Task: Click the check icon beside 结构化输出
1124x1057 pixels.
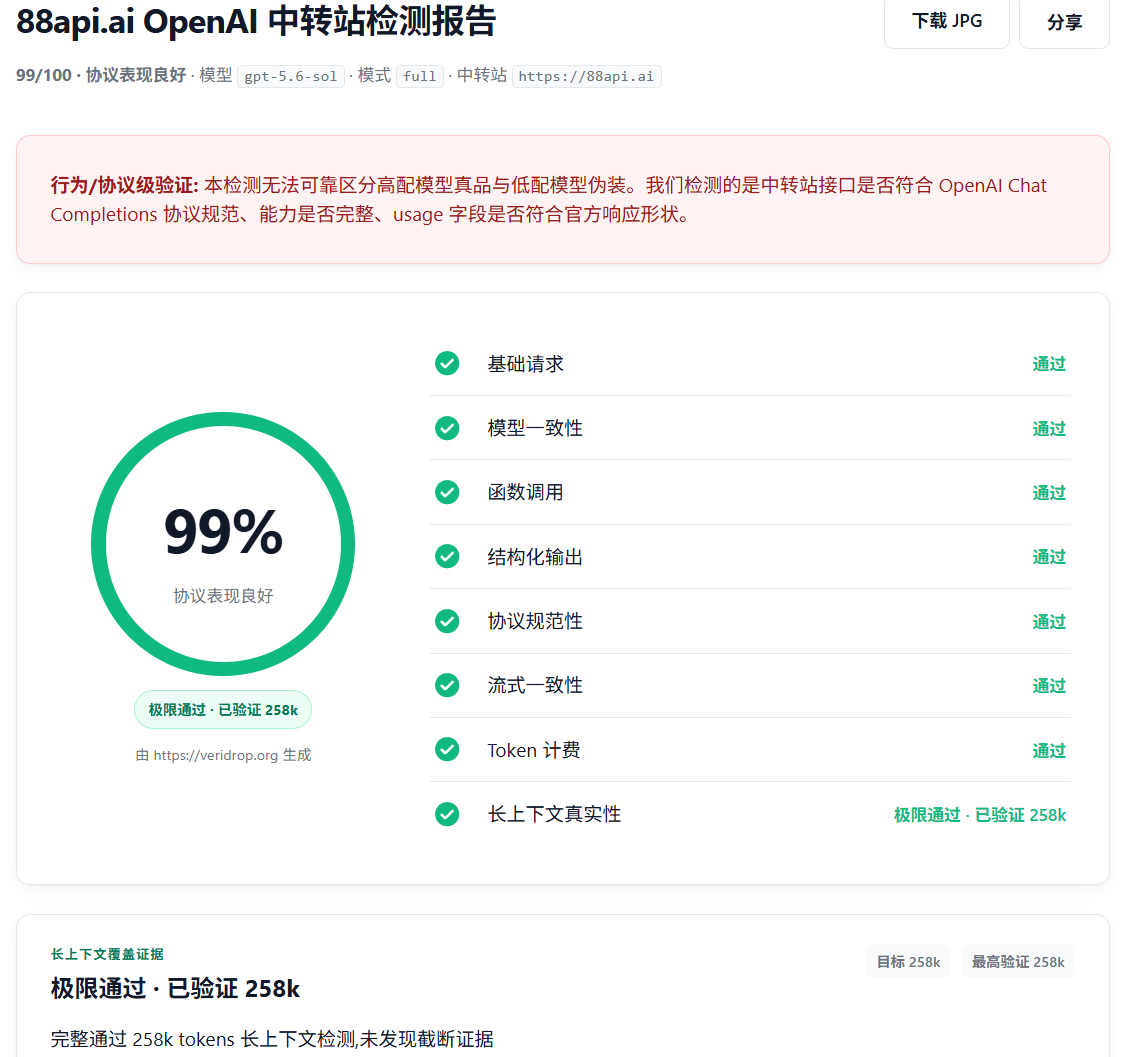Action: coord(447,556)
